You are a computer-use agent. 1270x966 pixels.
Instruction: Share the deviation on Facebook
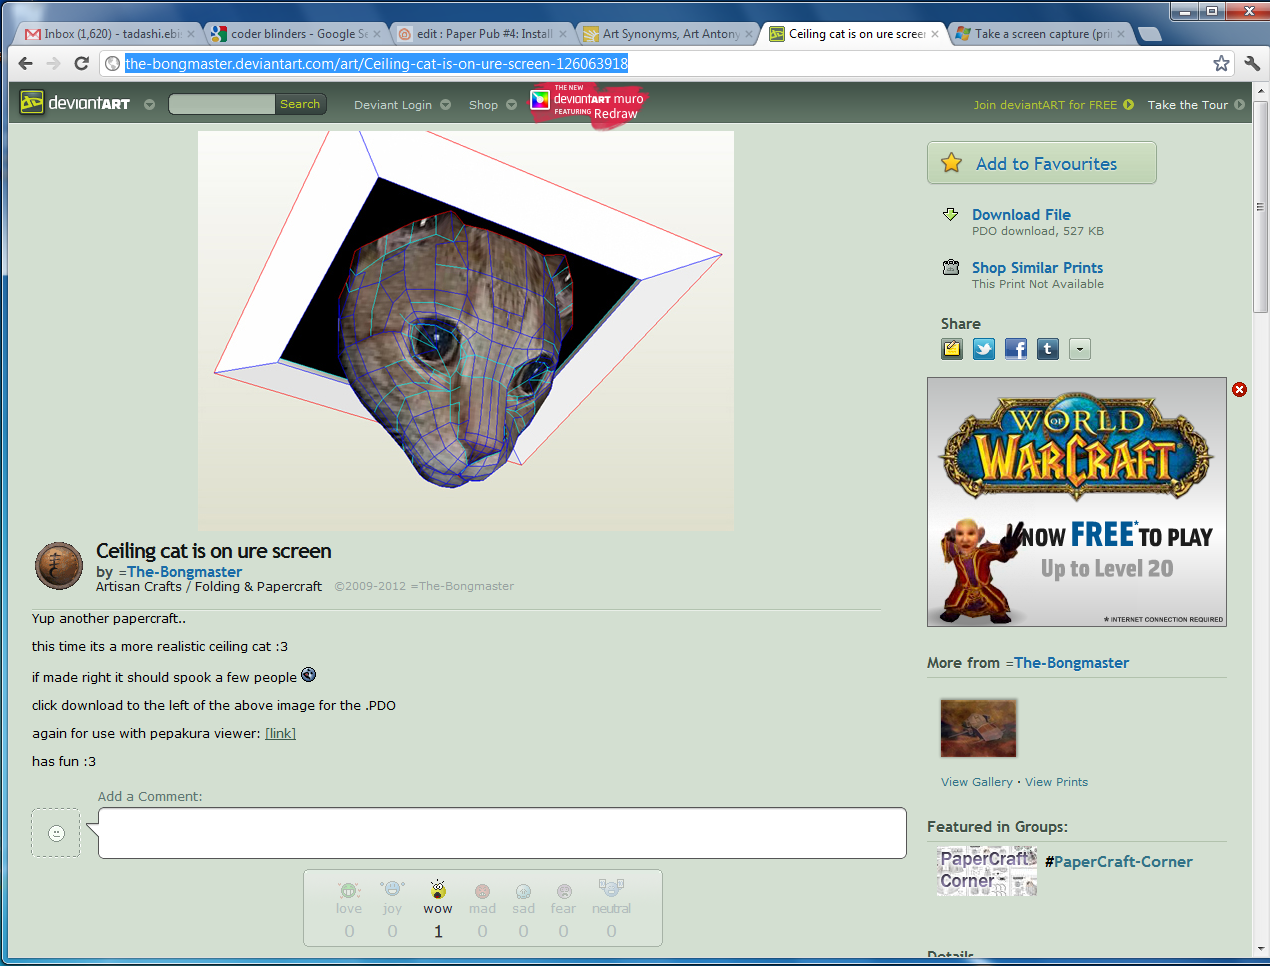[1016, 349]
